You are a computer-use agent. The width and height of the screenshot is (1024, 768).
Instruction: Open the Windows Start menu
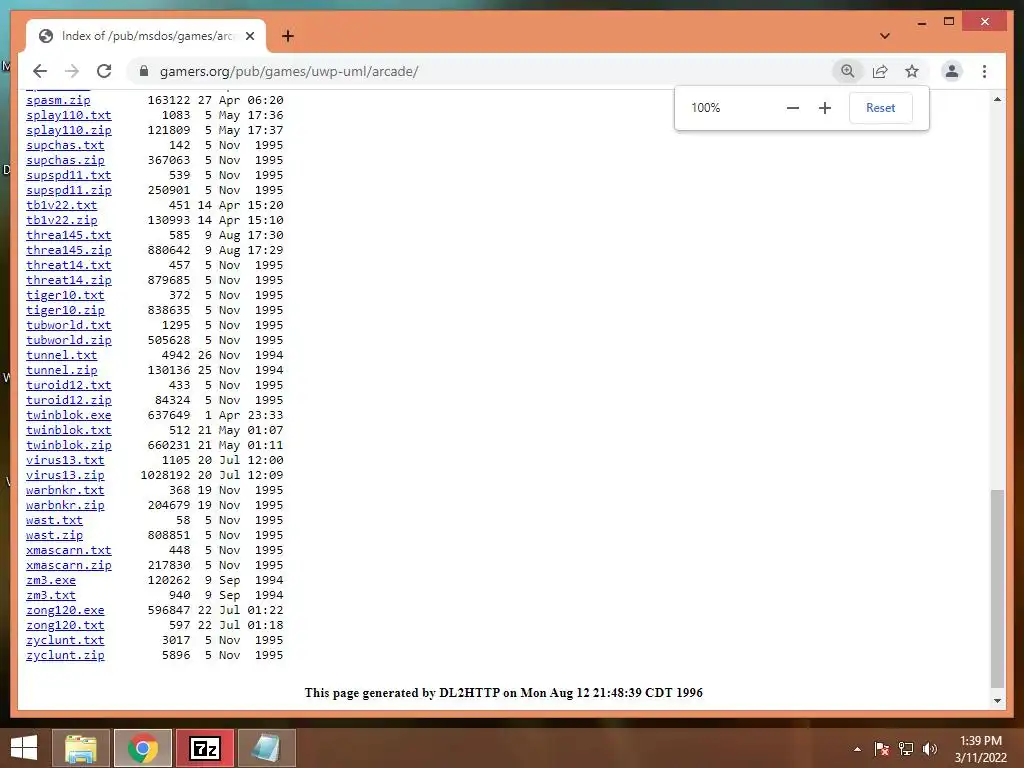click(24, 748)
